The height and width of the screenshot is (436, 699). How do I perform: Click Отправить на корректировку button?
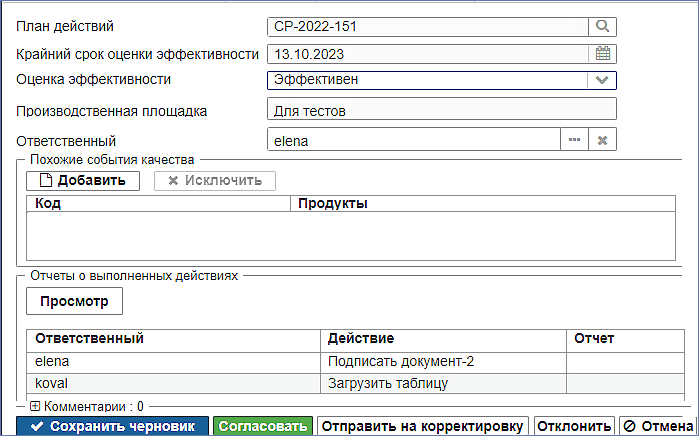(x=422, y=426)
